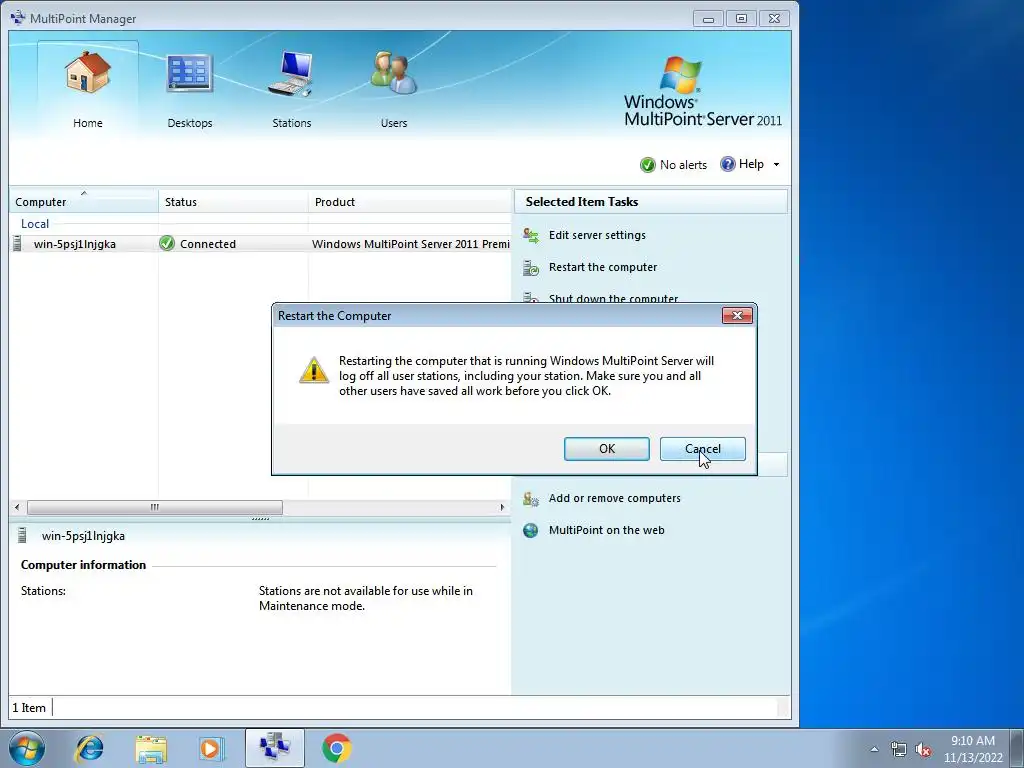Click the house icon for Home
Screen dimensions: 1024x768
coord(88,72)
